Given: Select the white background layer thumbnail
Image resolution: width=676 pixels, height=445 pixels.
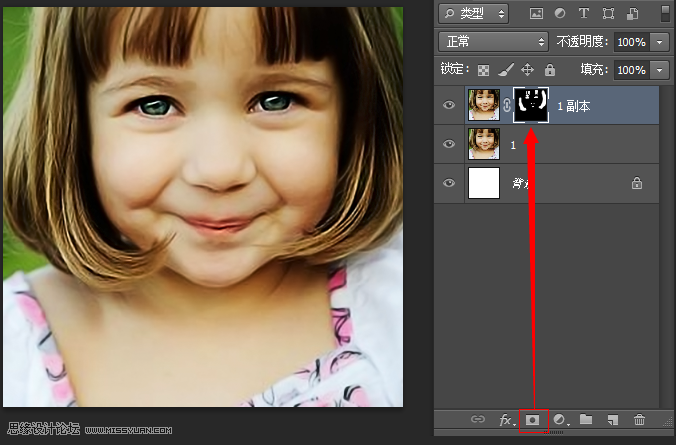Looking at the screenshot, I should tap(484, 183).
